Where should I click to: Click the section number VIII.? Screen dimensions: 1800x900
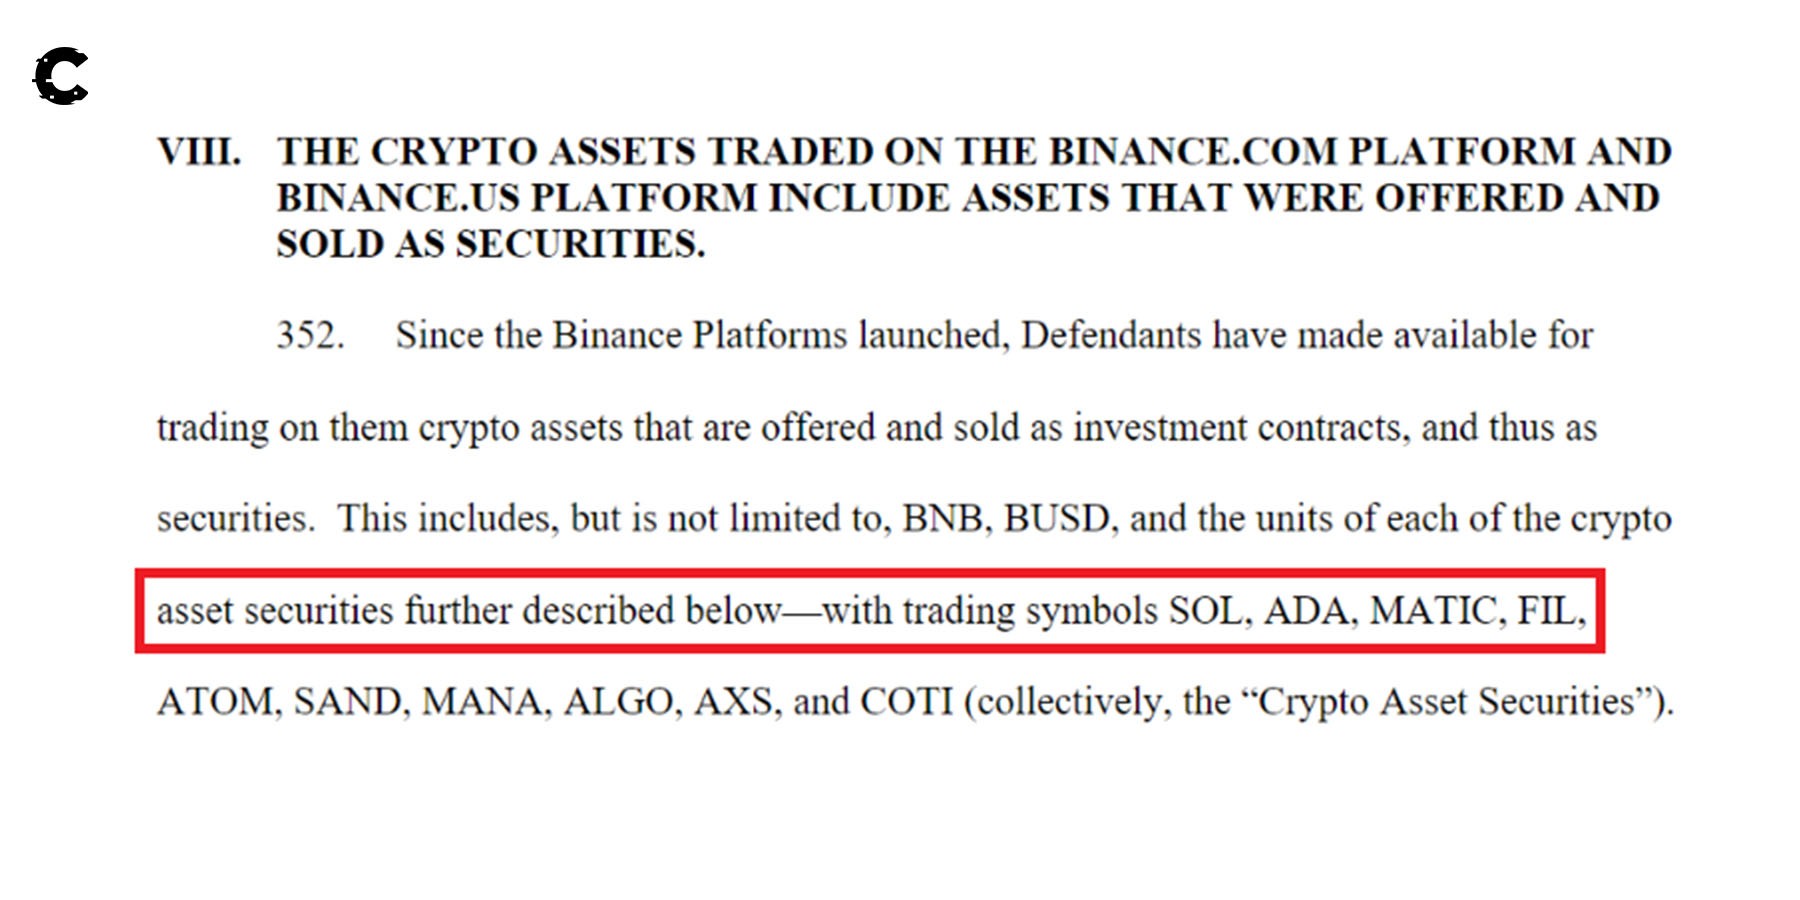click(x=199, y=152)
